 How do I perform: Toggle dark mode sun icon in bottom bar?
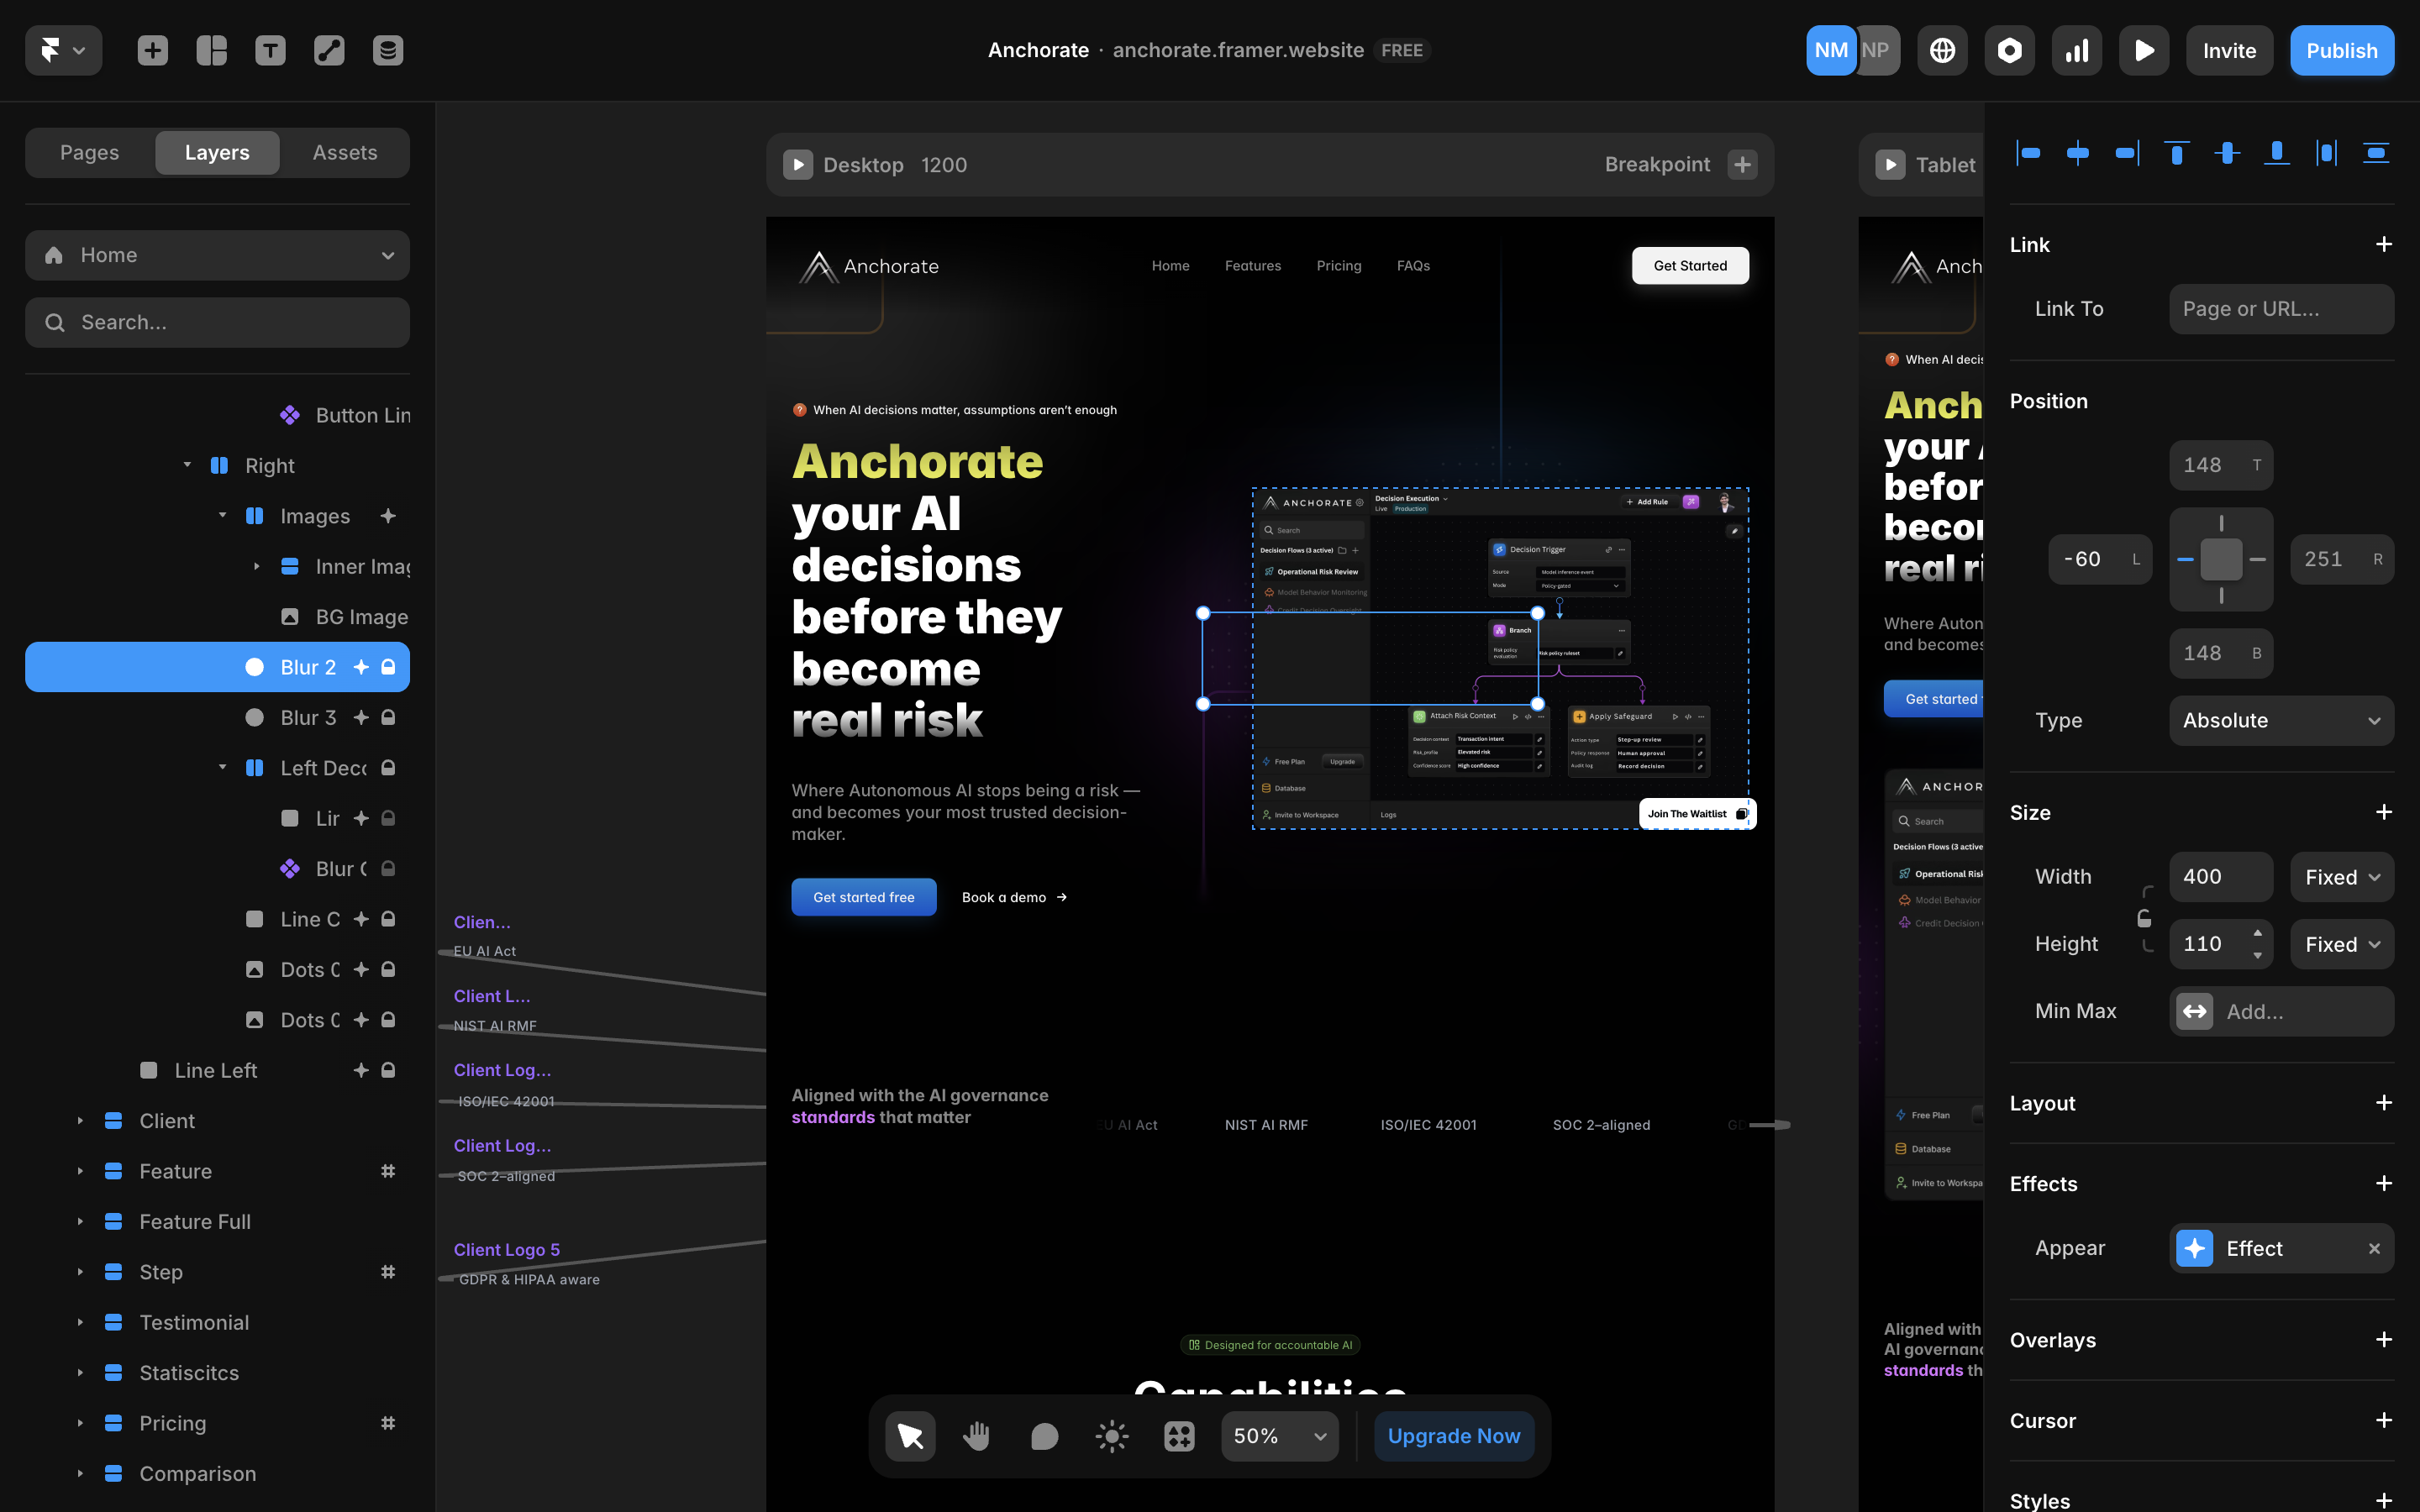tap(1111, 1436)
